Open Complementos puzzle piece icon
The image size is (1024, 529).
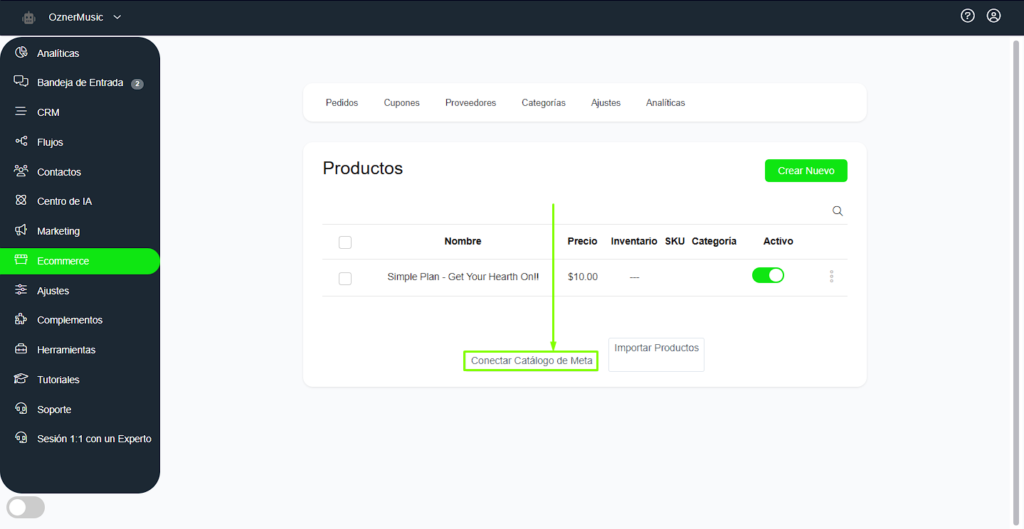(x=21, y=320)
